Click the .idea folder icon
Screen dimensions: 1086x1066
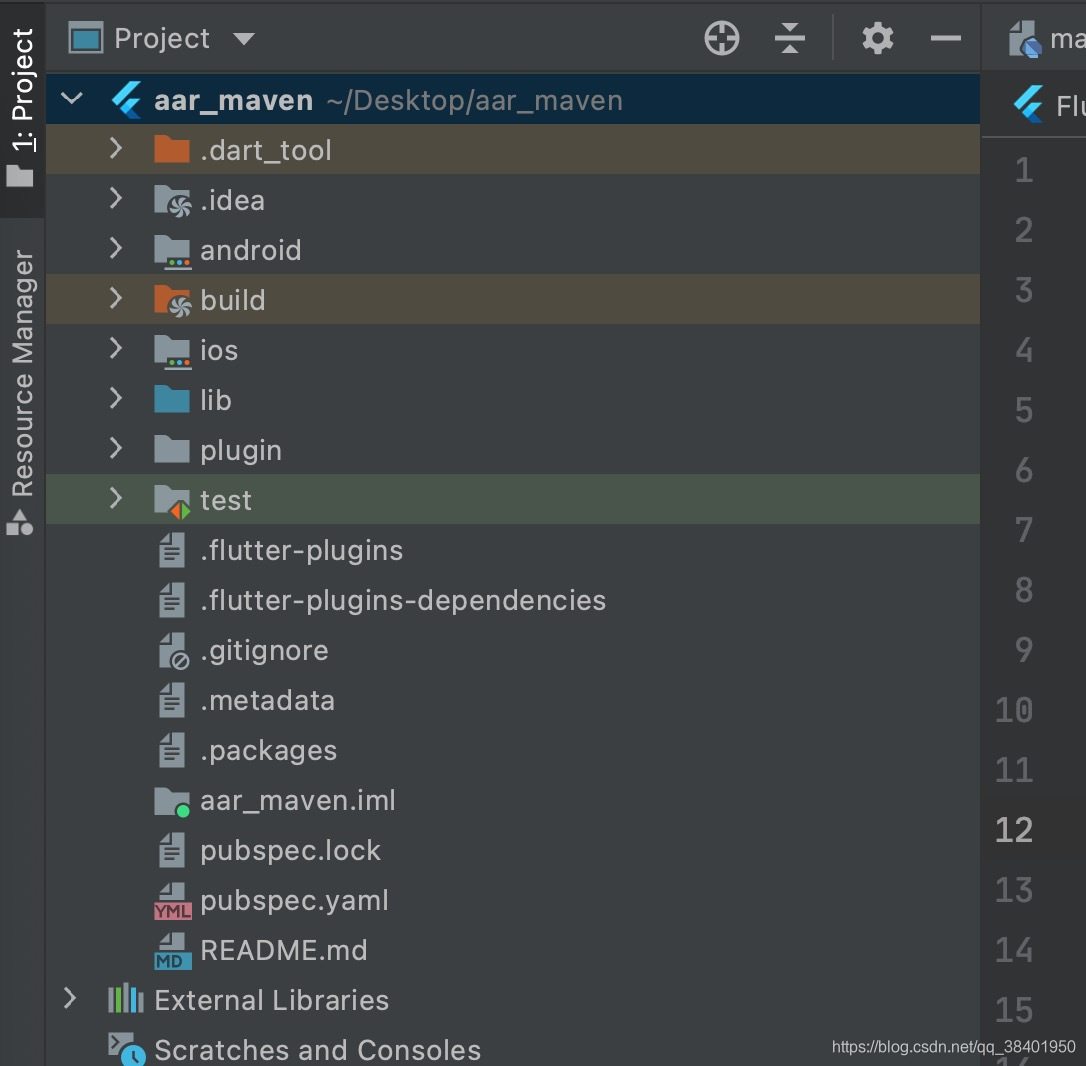[x=172, y=201]
